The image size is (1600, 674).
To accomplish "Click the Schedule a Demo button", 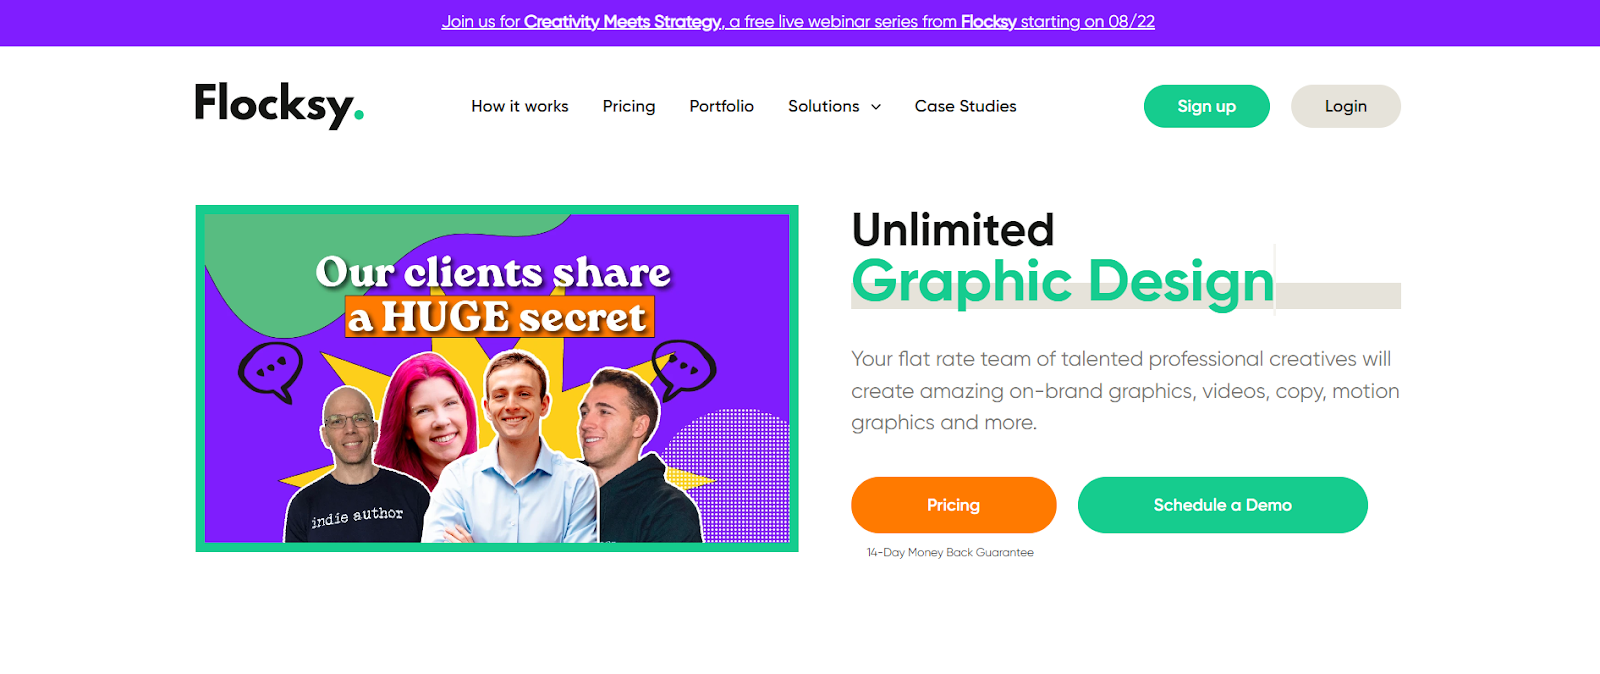I will point(1223,505).
